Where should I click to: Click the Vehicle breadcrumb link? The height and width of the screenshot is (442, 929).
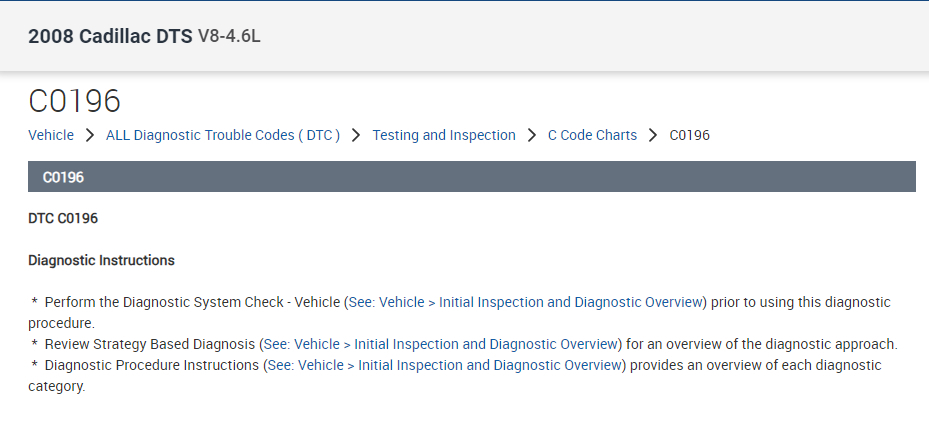51,135
